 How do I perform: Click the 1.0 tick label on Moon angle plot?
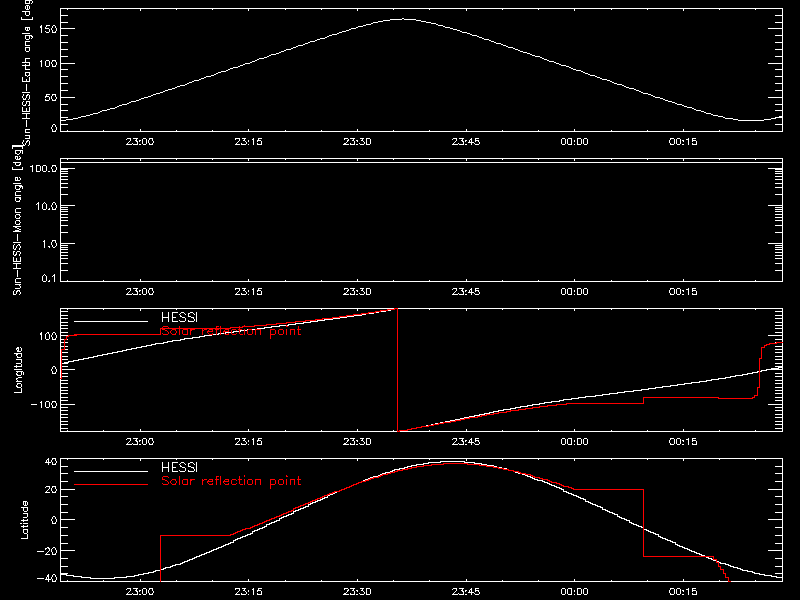49,244
